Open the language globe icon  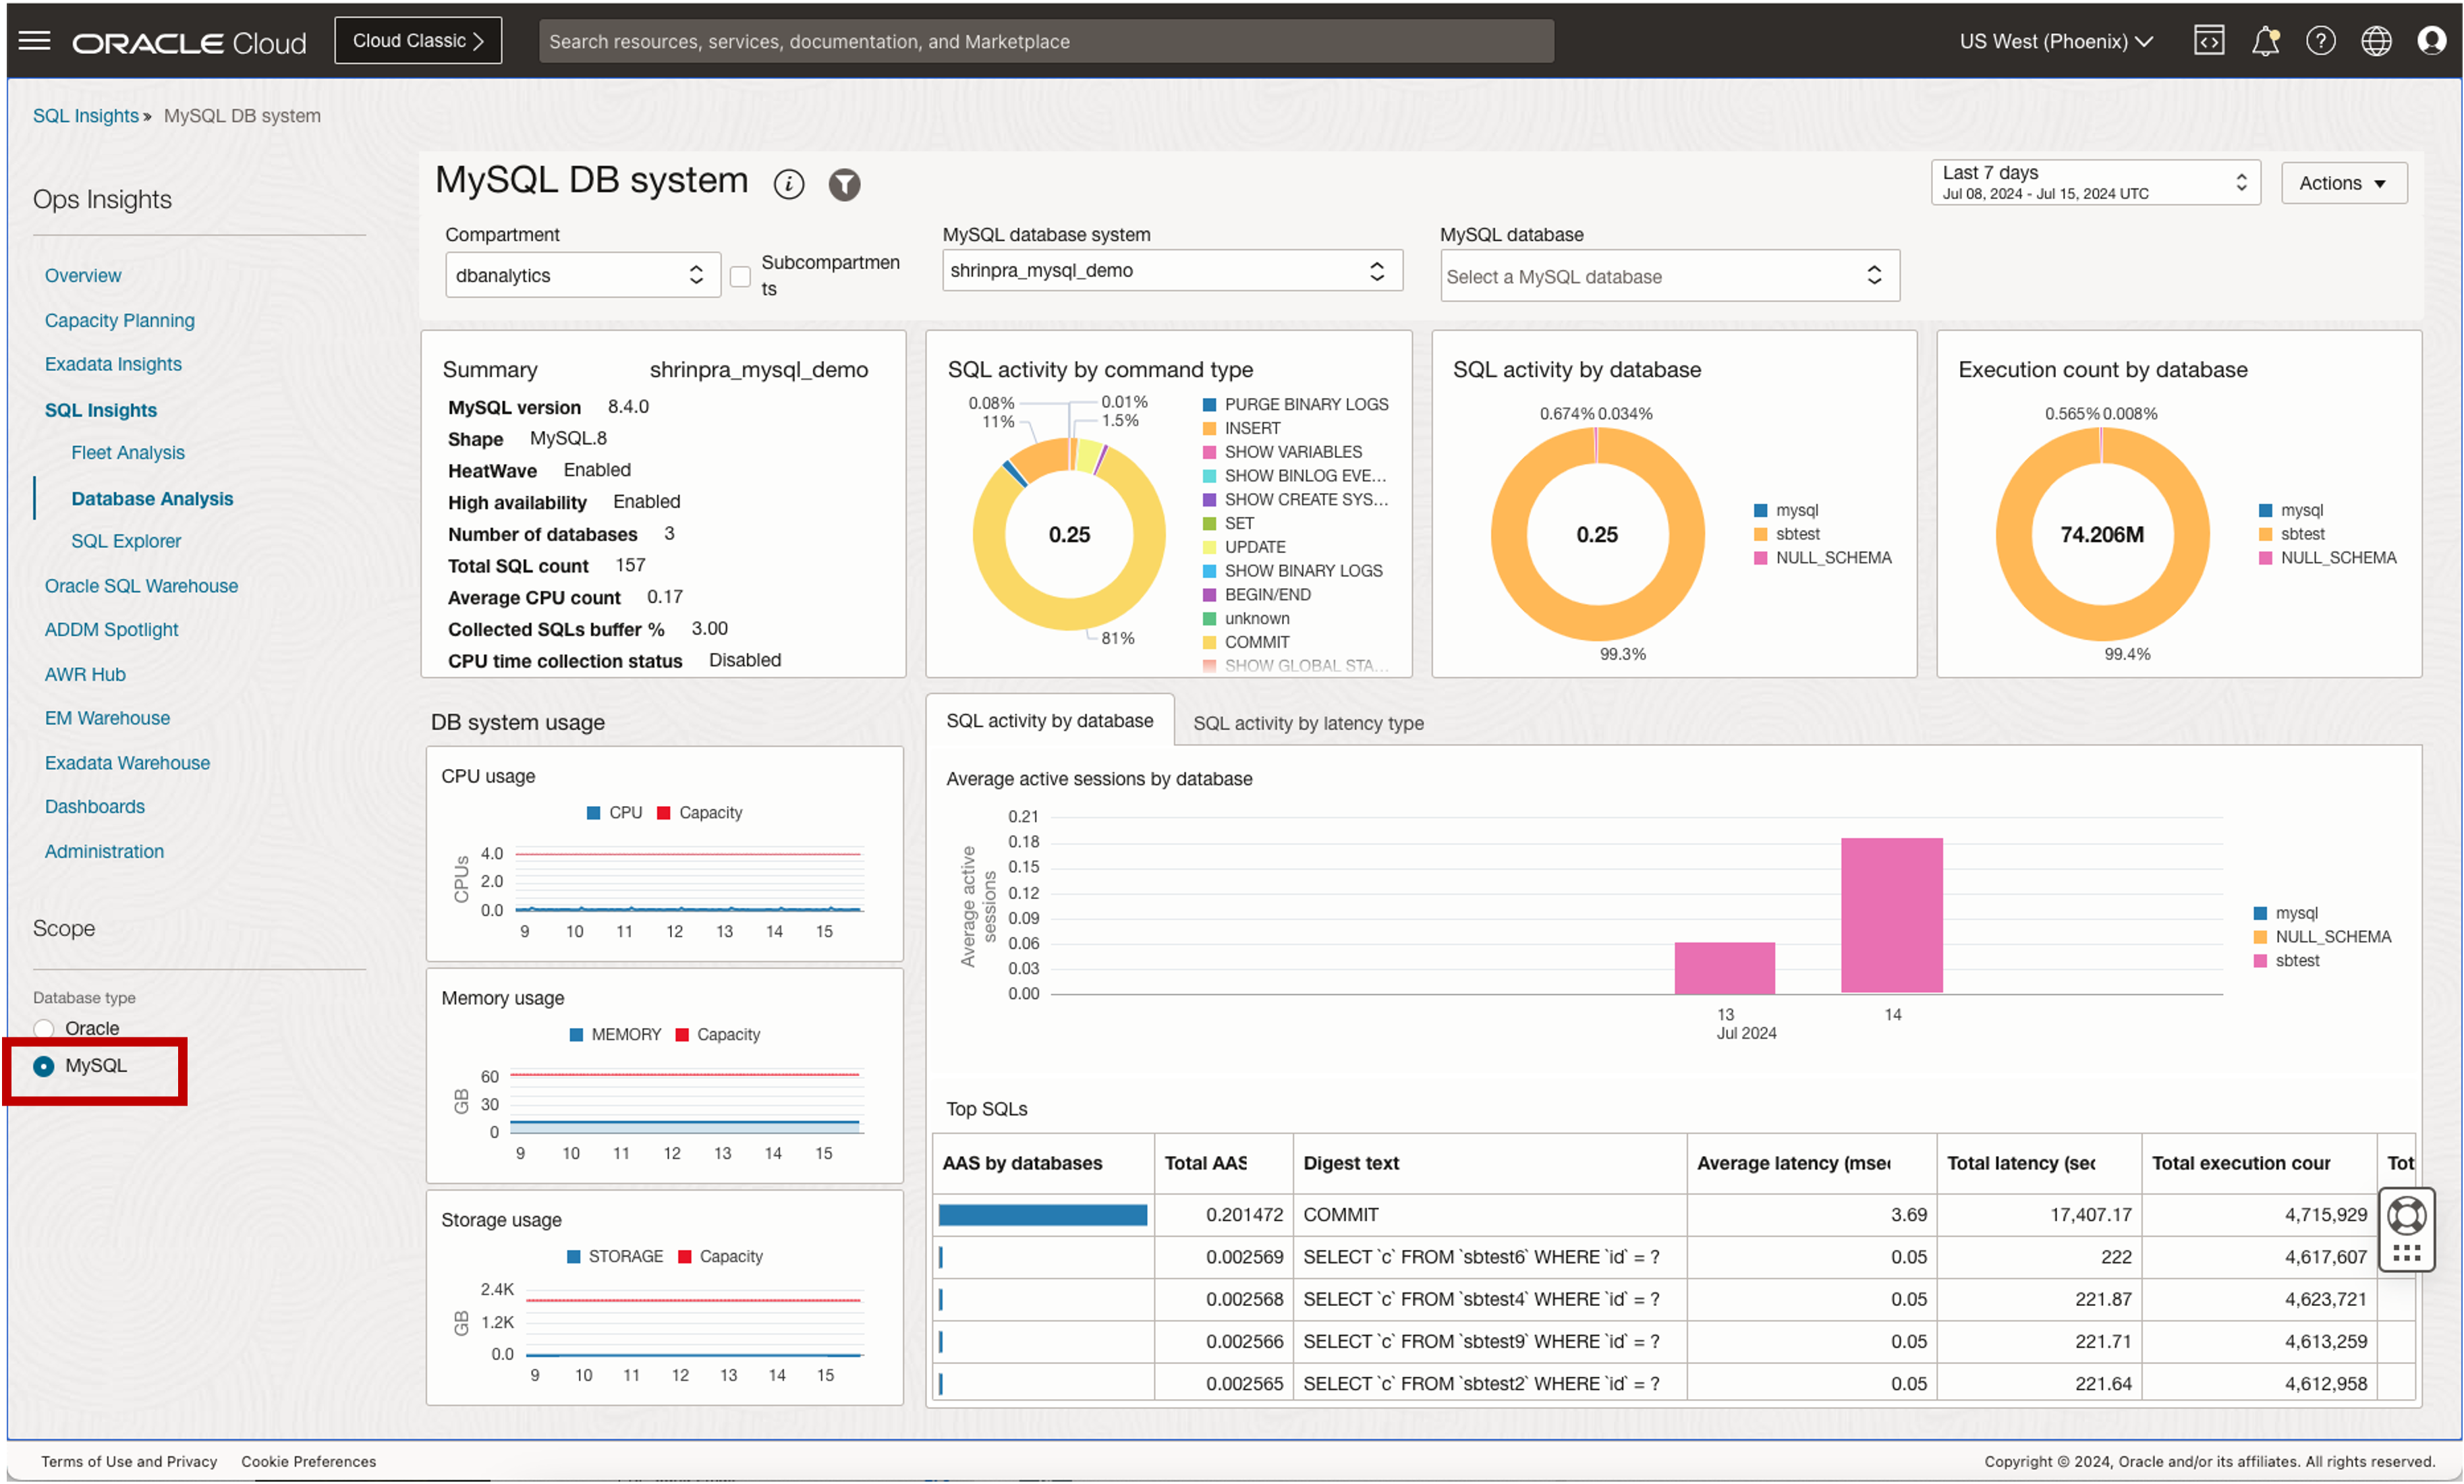(2376, 41)
